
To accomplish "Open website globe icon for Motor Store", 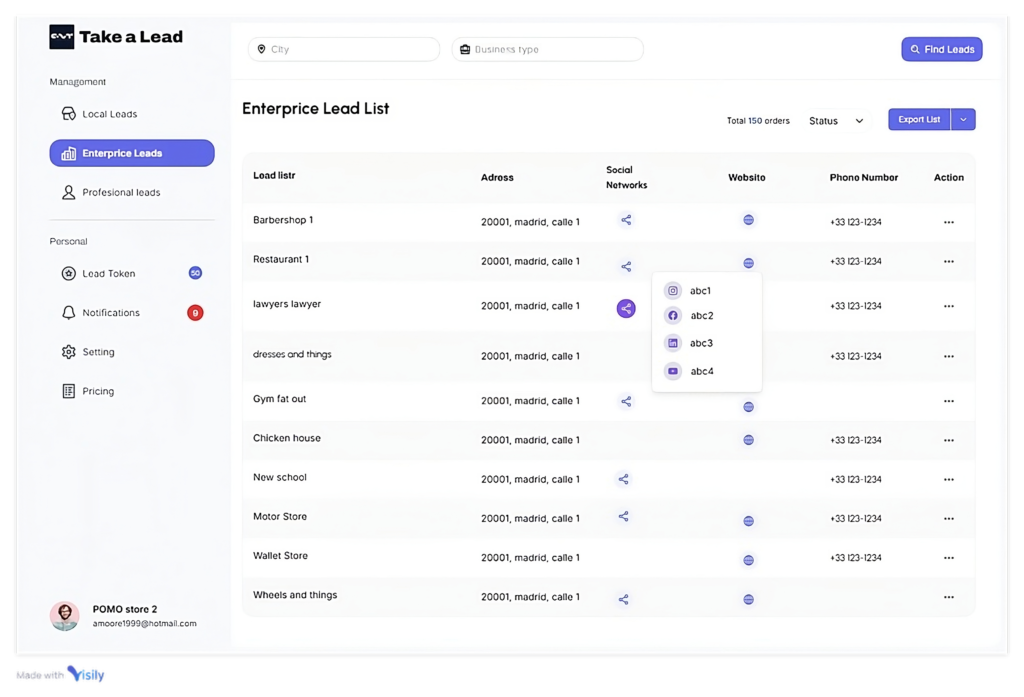I will (x=748, y=521).
